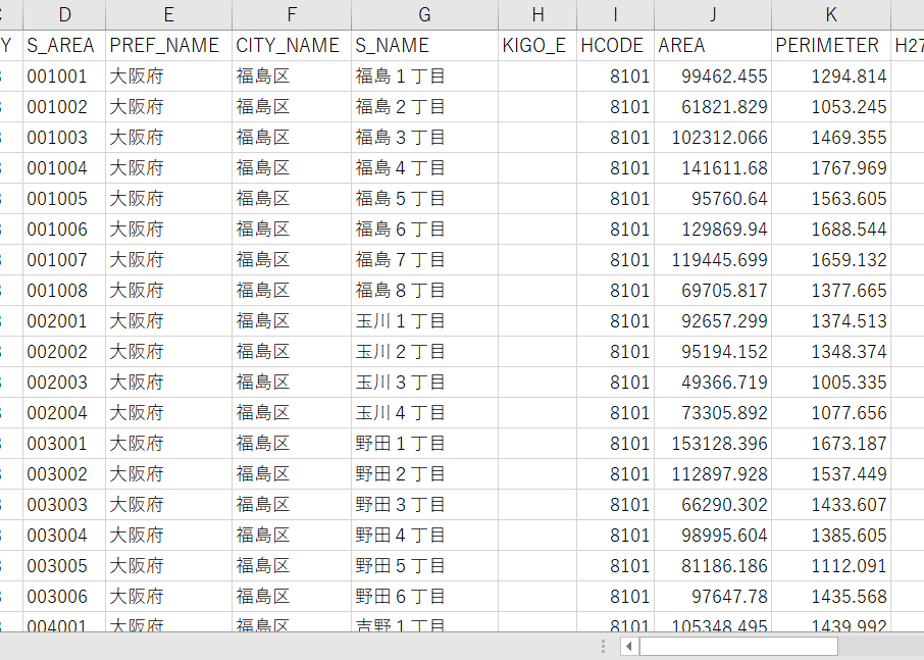Click the CITY_NAME header cell
924x660 pixels.
(292, 45)
